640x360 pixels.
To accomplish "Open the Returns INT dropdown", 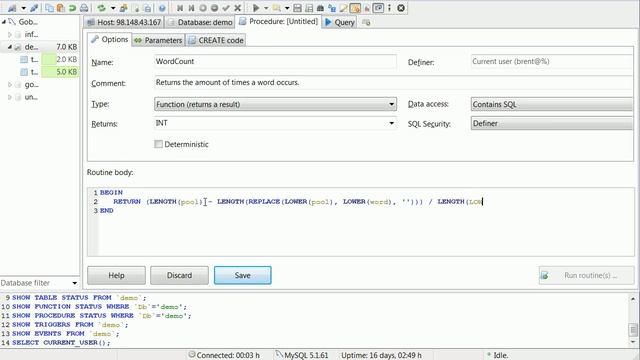I will click(276, 123).
